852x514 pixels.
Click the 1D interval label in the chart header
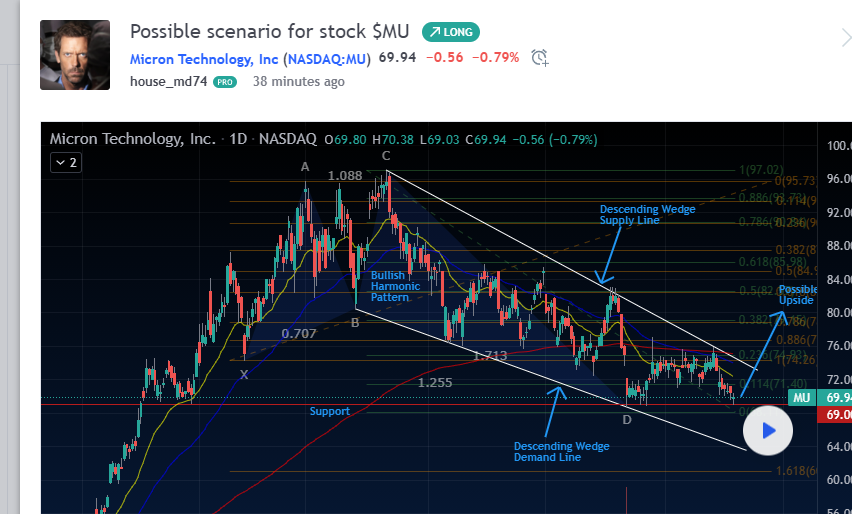(x=238, y=139)
